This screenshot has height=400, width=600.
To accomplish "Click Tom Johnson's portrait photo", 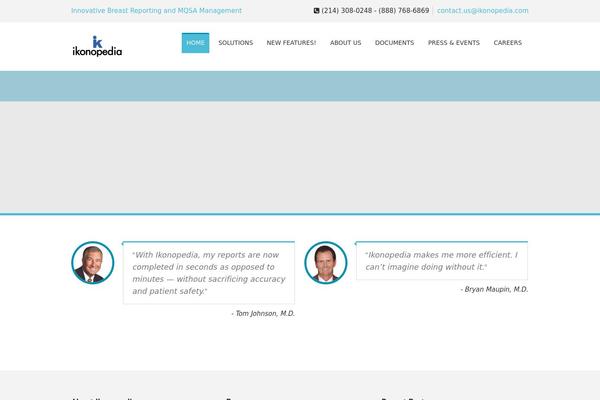I will pos(93,263).
